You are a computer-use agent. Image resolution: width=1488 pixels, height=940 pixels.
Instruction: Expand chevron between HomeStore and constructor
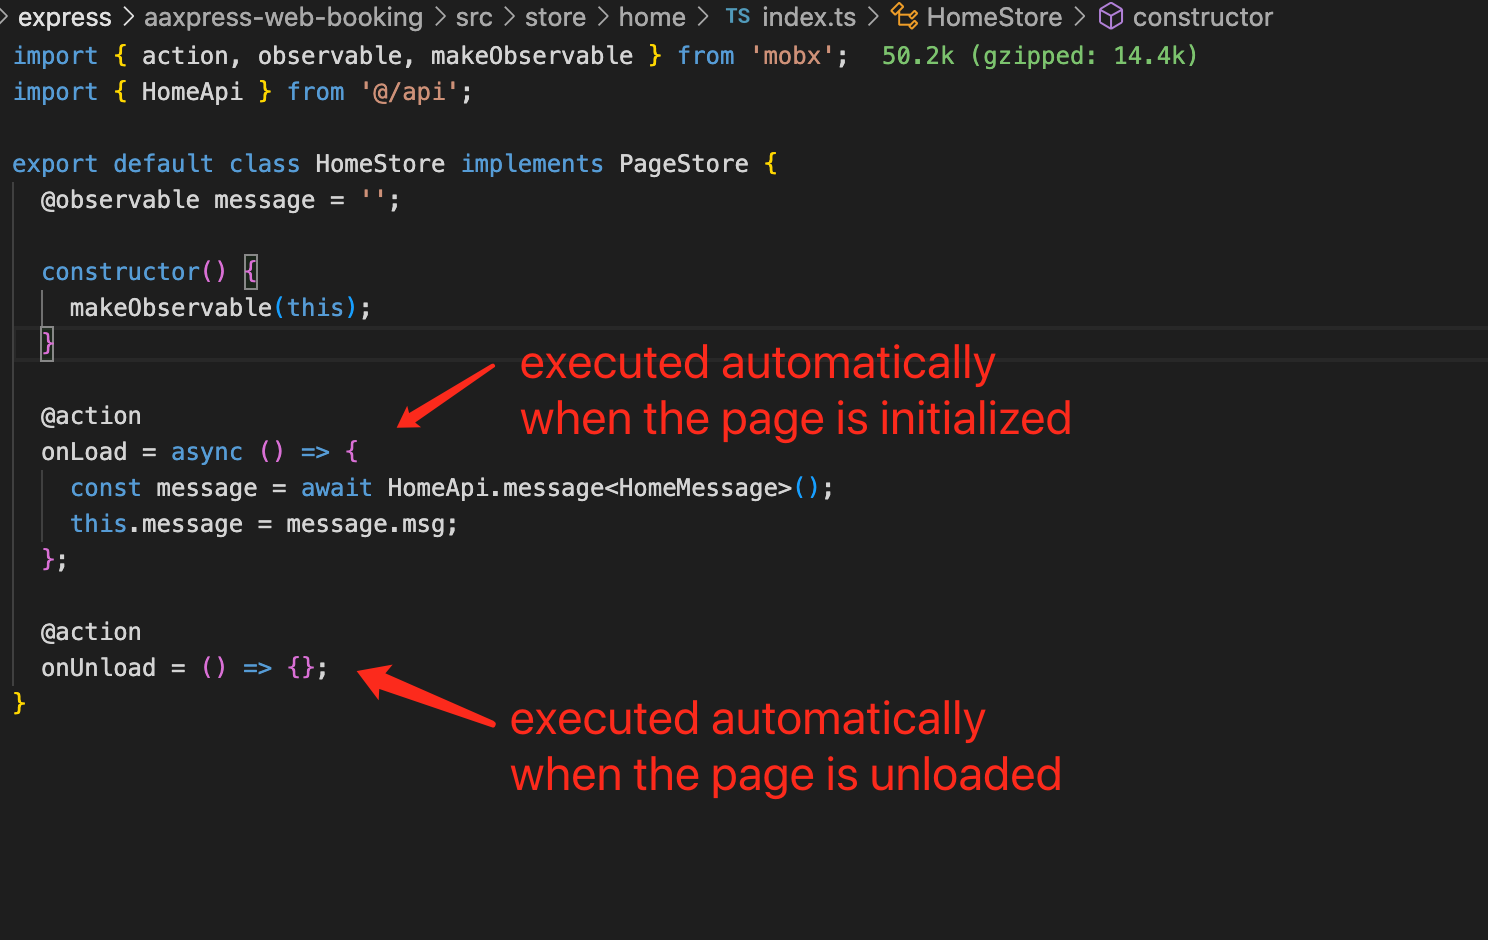pos(1080,17)
